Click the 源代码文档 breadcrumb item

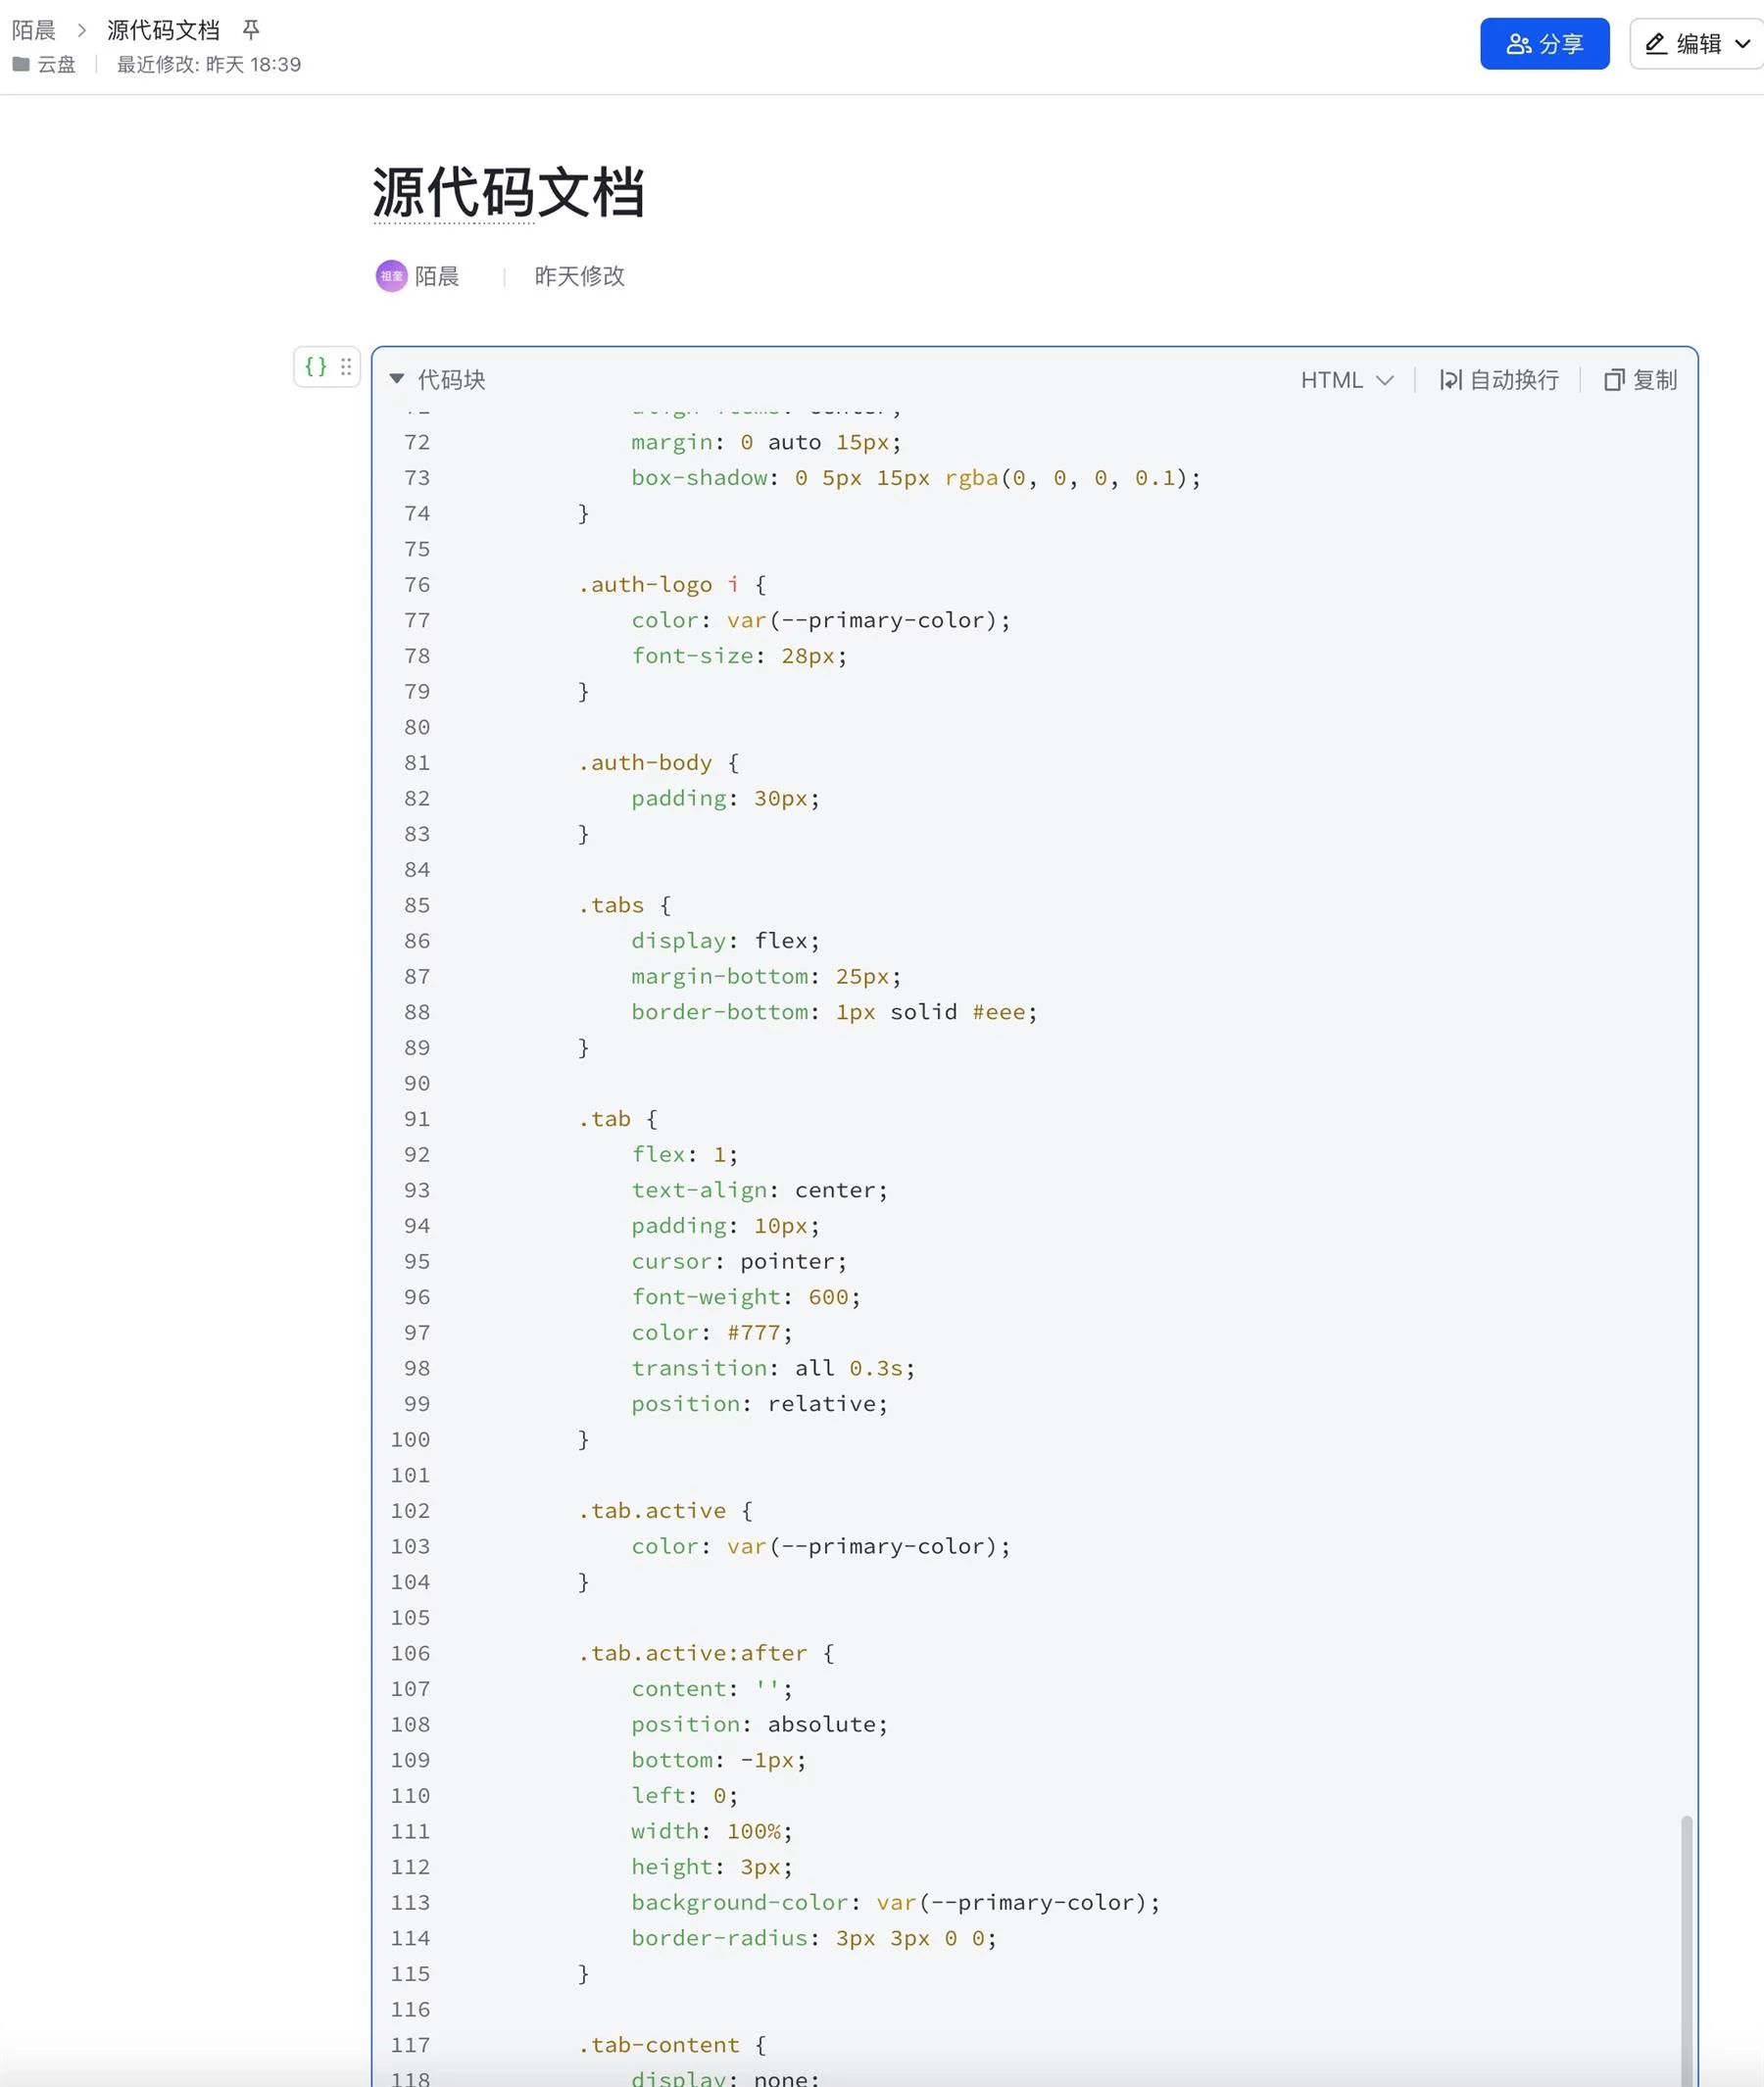click(163, 29)
